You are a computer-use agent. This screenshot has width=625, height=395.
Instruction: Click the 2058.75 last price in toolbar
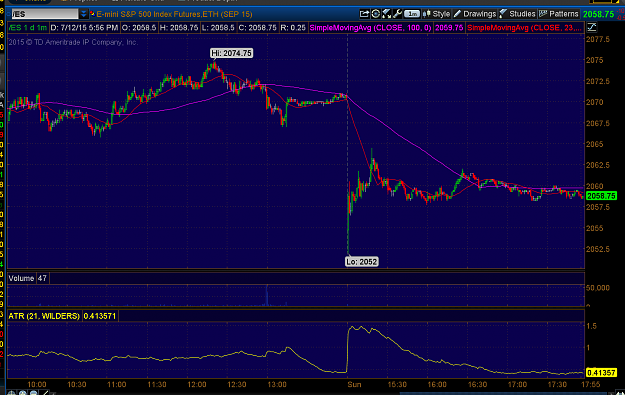click(598, 14)
